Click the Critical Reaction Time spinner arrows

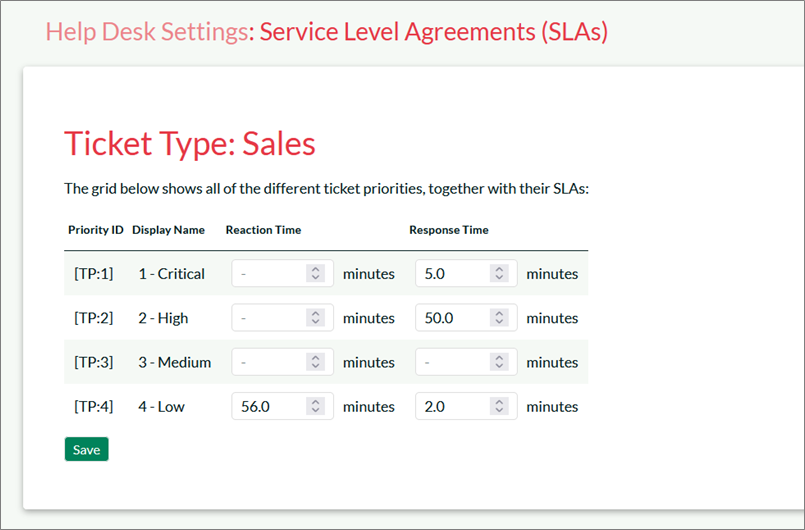tap(316, 274)
